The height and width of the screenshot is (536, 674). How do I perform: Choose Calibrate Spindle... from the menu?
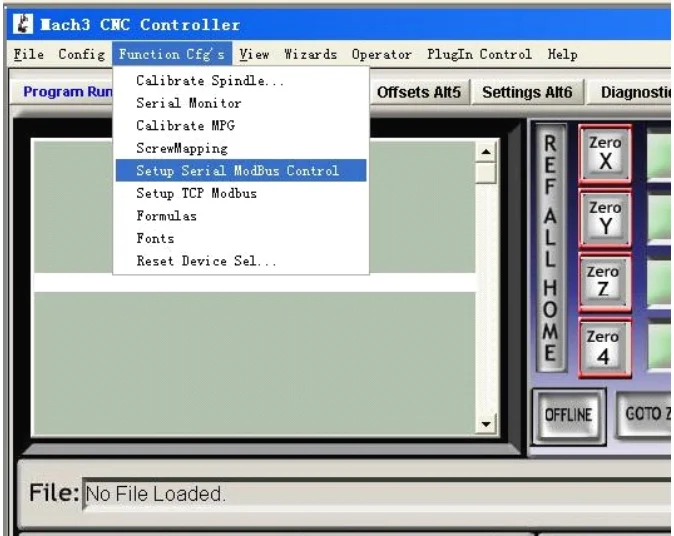coord(241,80)
